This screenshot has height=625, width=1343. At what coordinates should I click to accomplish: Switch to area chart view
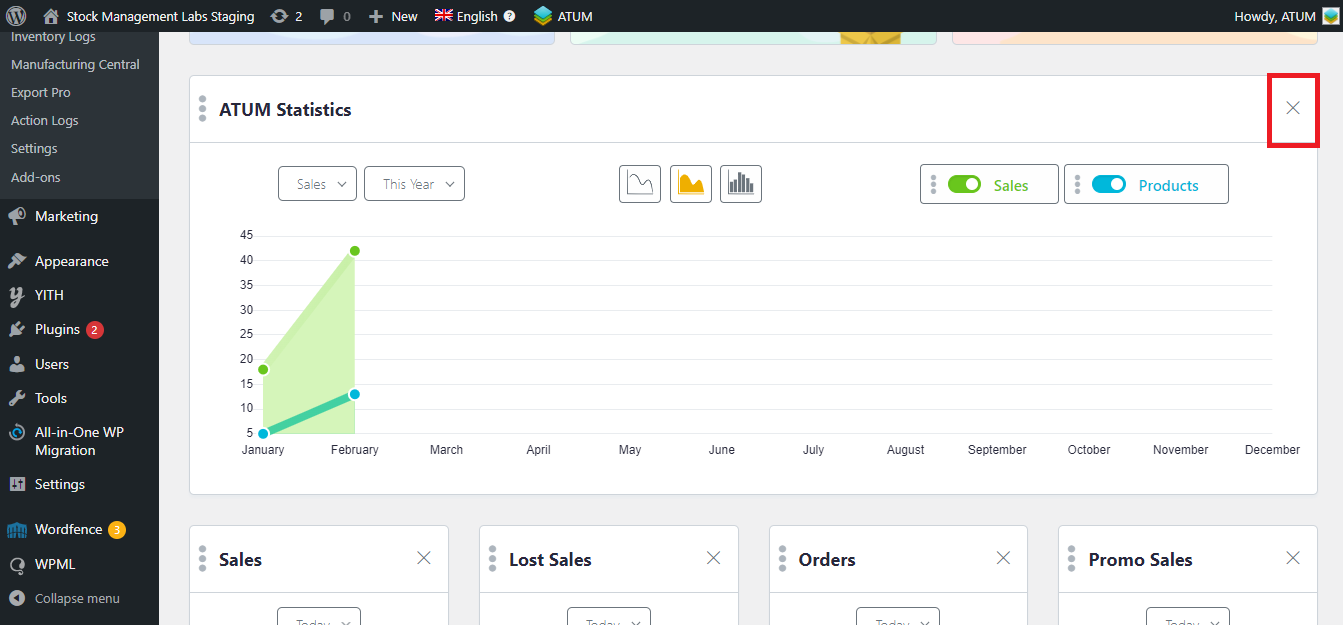click(691, 184)
